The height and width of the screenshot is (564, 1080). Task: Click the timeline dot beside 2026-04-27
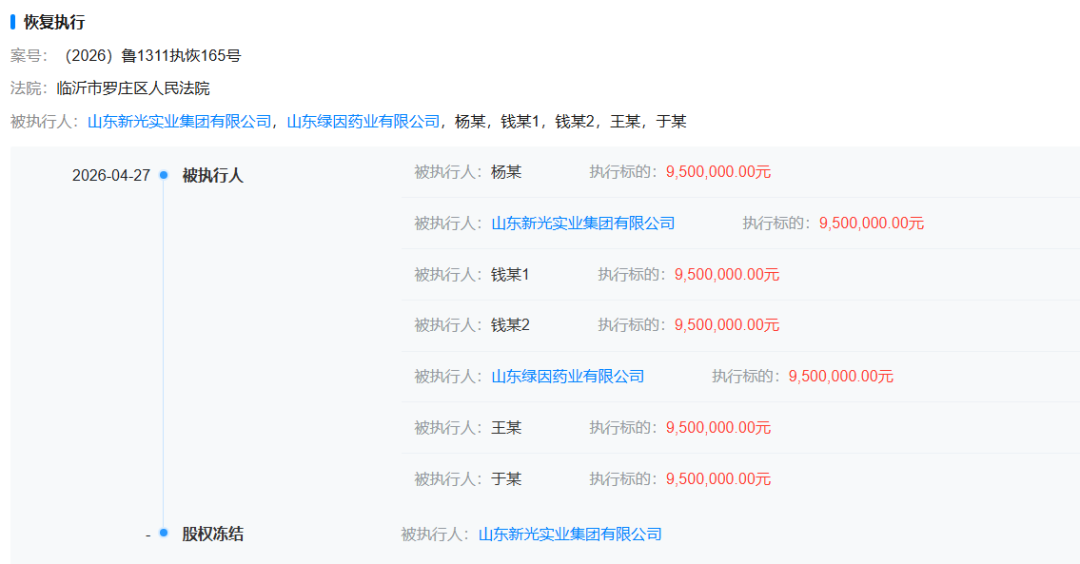pyautogui.click(x=163, y=175)
